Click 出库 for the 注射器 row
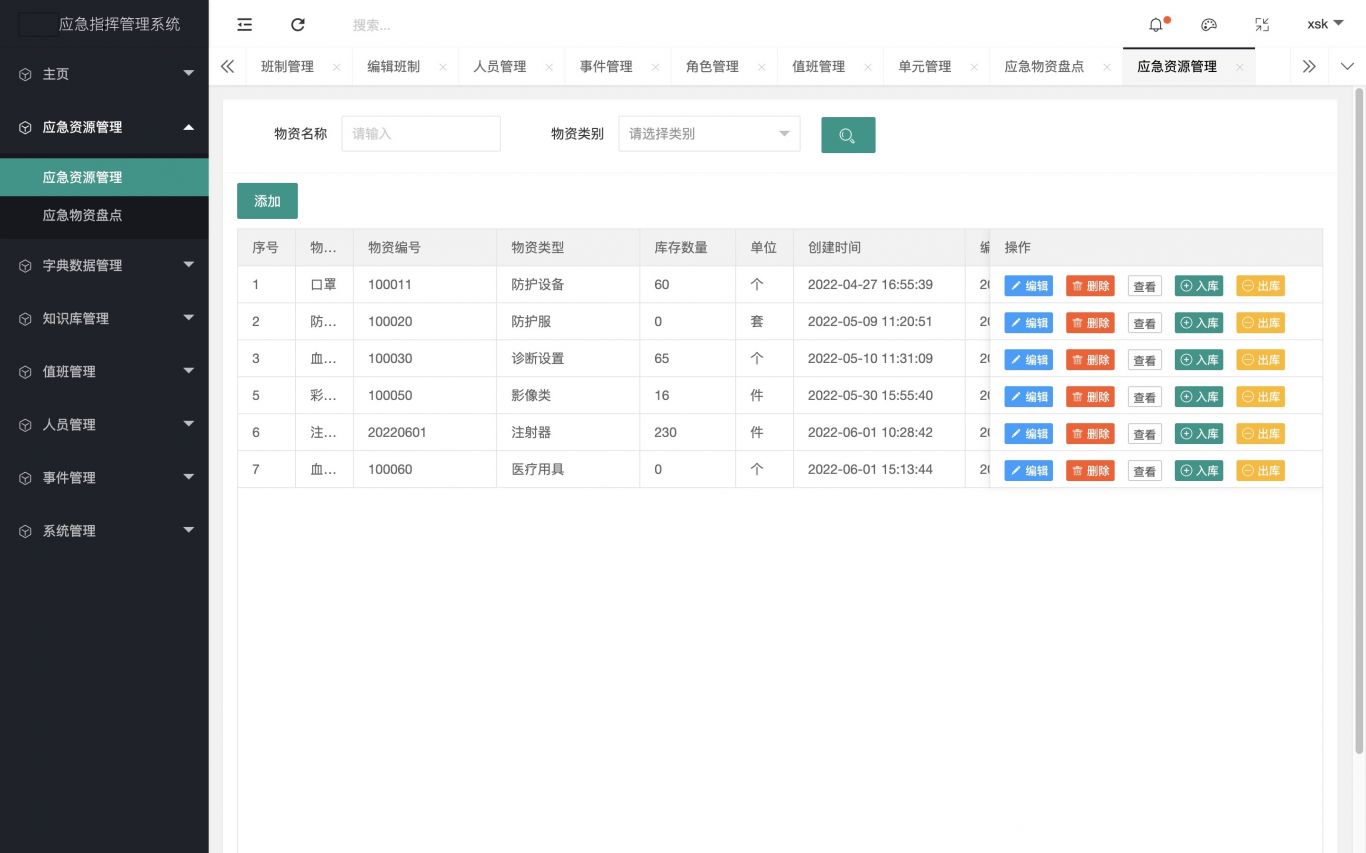The height and width of the screenshot is (853, 1366). click(1260, 434)
